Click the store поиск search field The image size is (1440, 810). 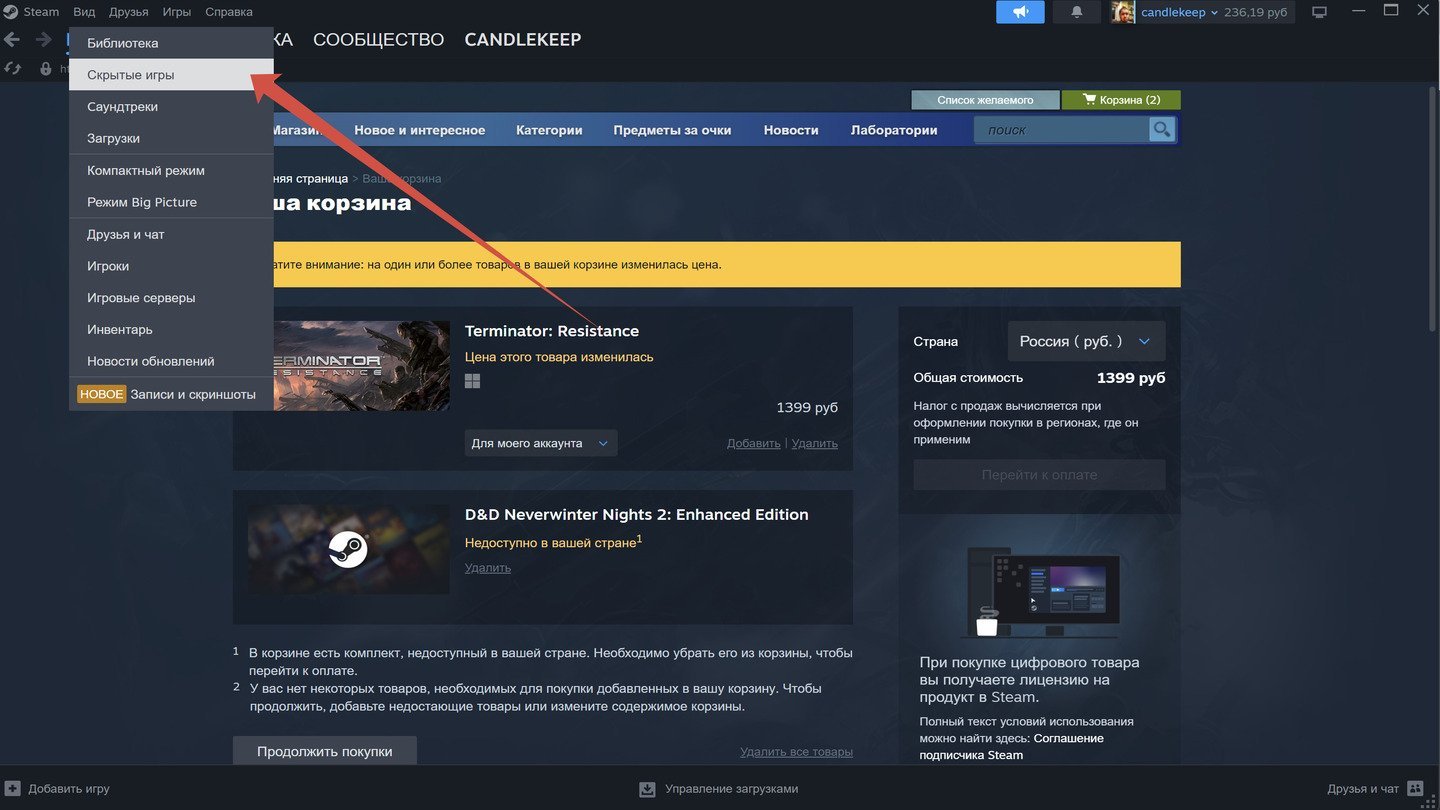1062,129
